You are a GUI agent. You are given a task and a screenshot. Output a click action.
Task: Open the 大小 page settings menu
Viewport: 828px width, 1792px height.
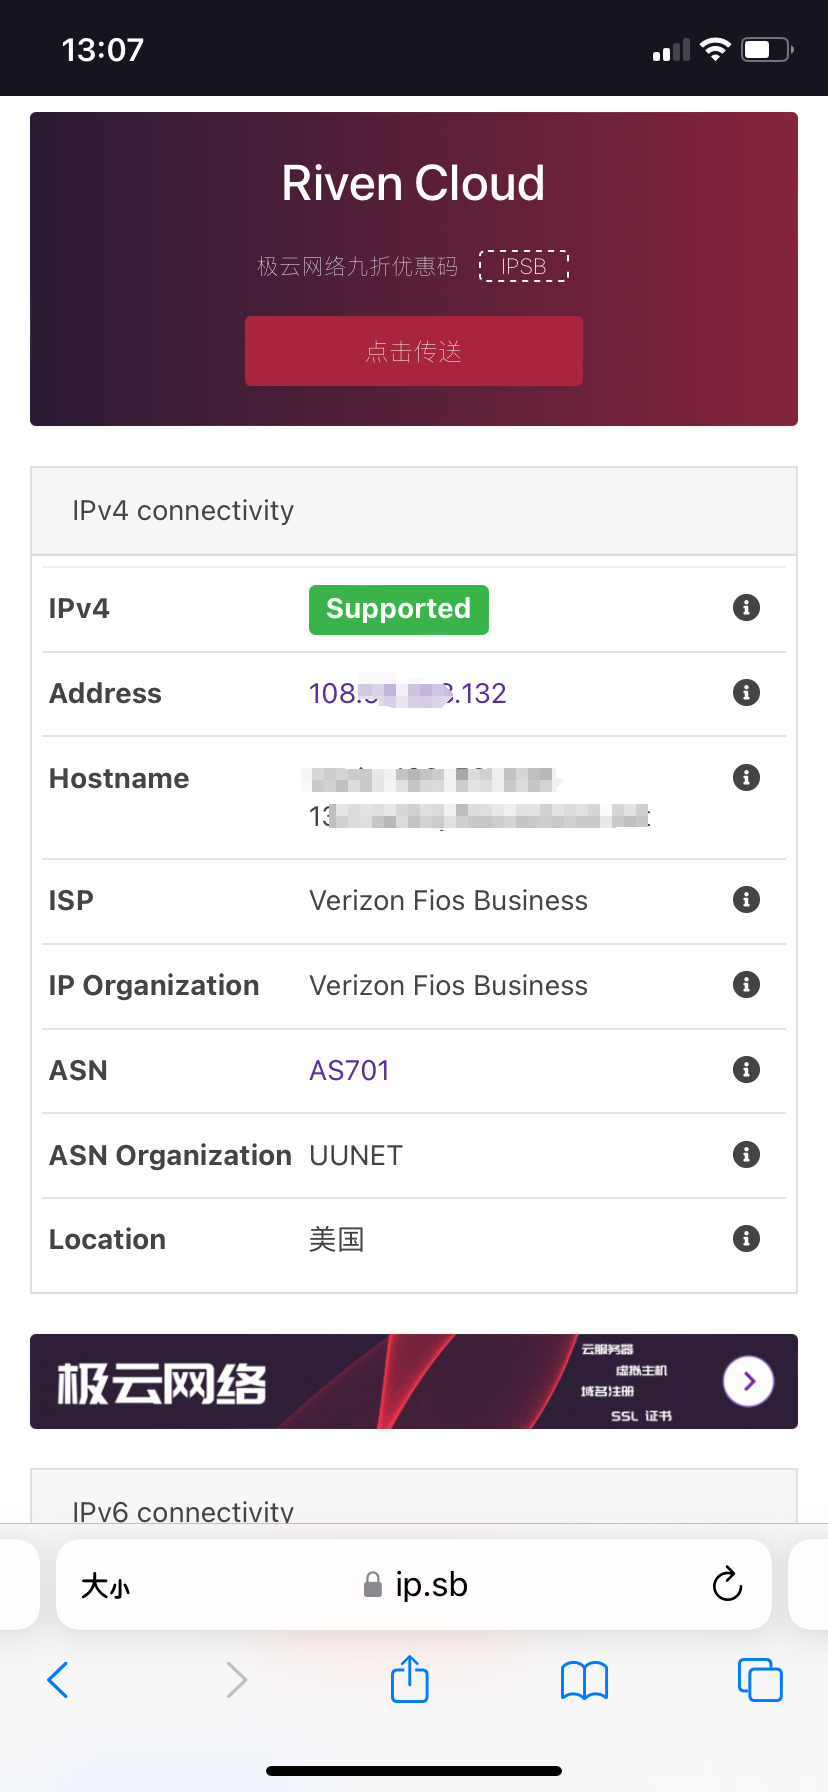pos(106,1586)
